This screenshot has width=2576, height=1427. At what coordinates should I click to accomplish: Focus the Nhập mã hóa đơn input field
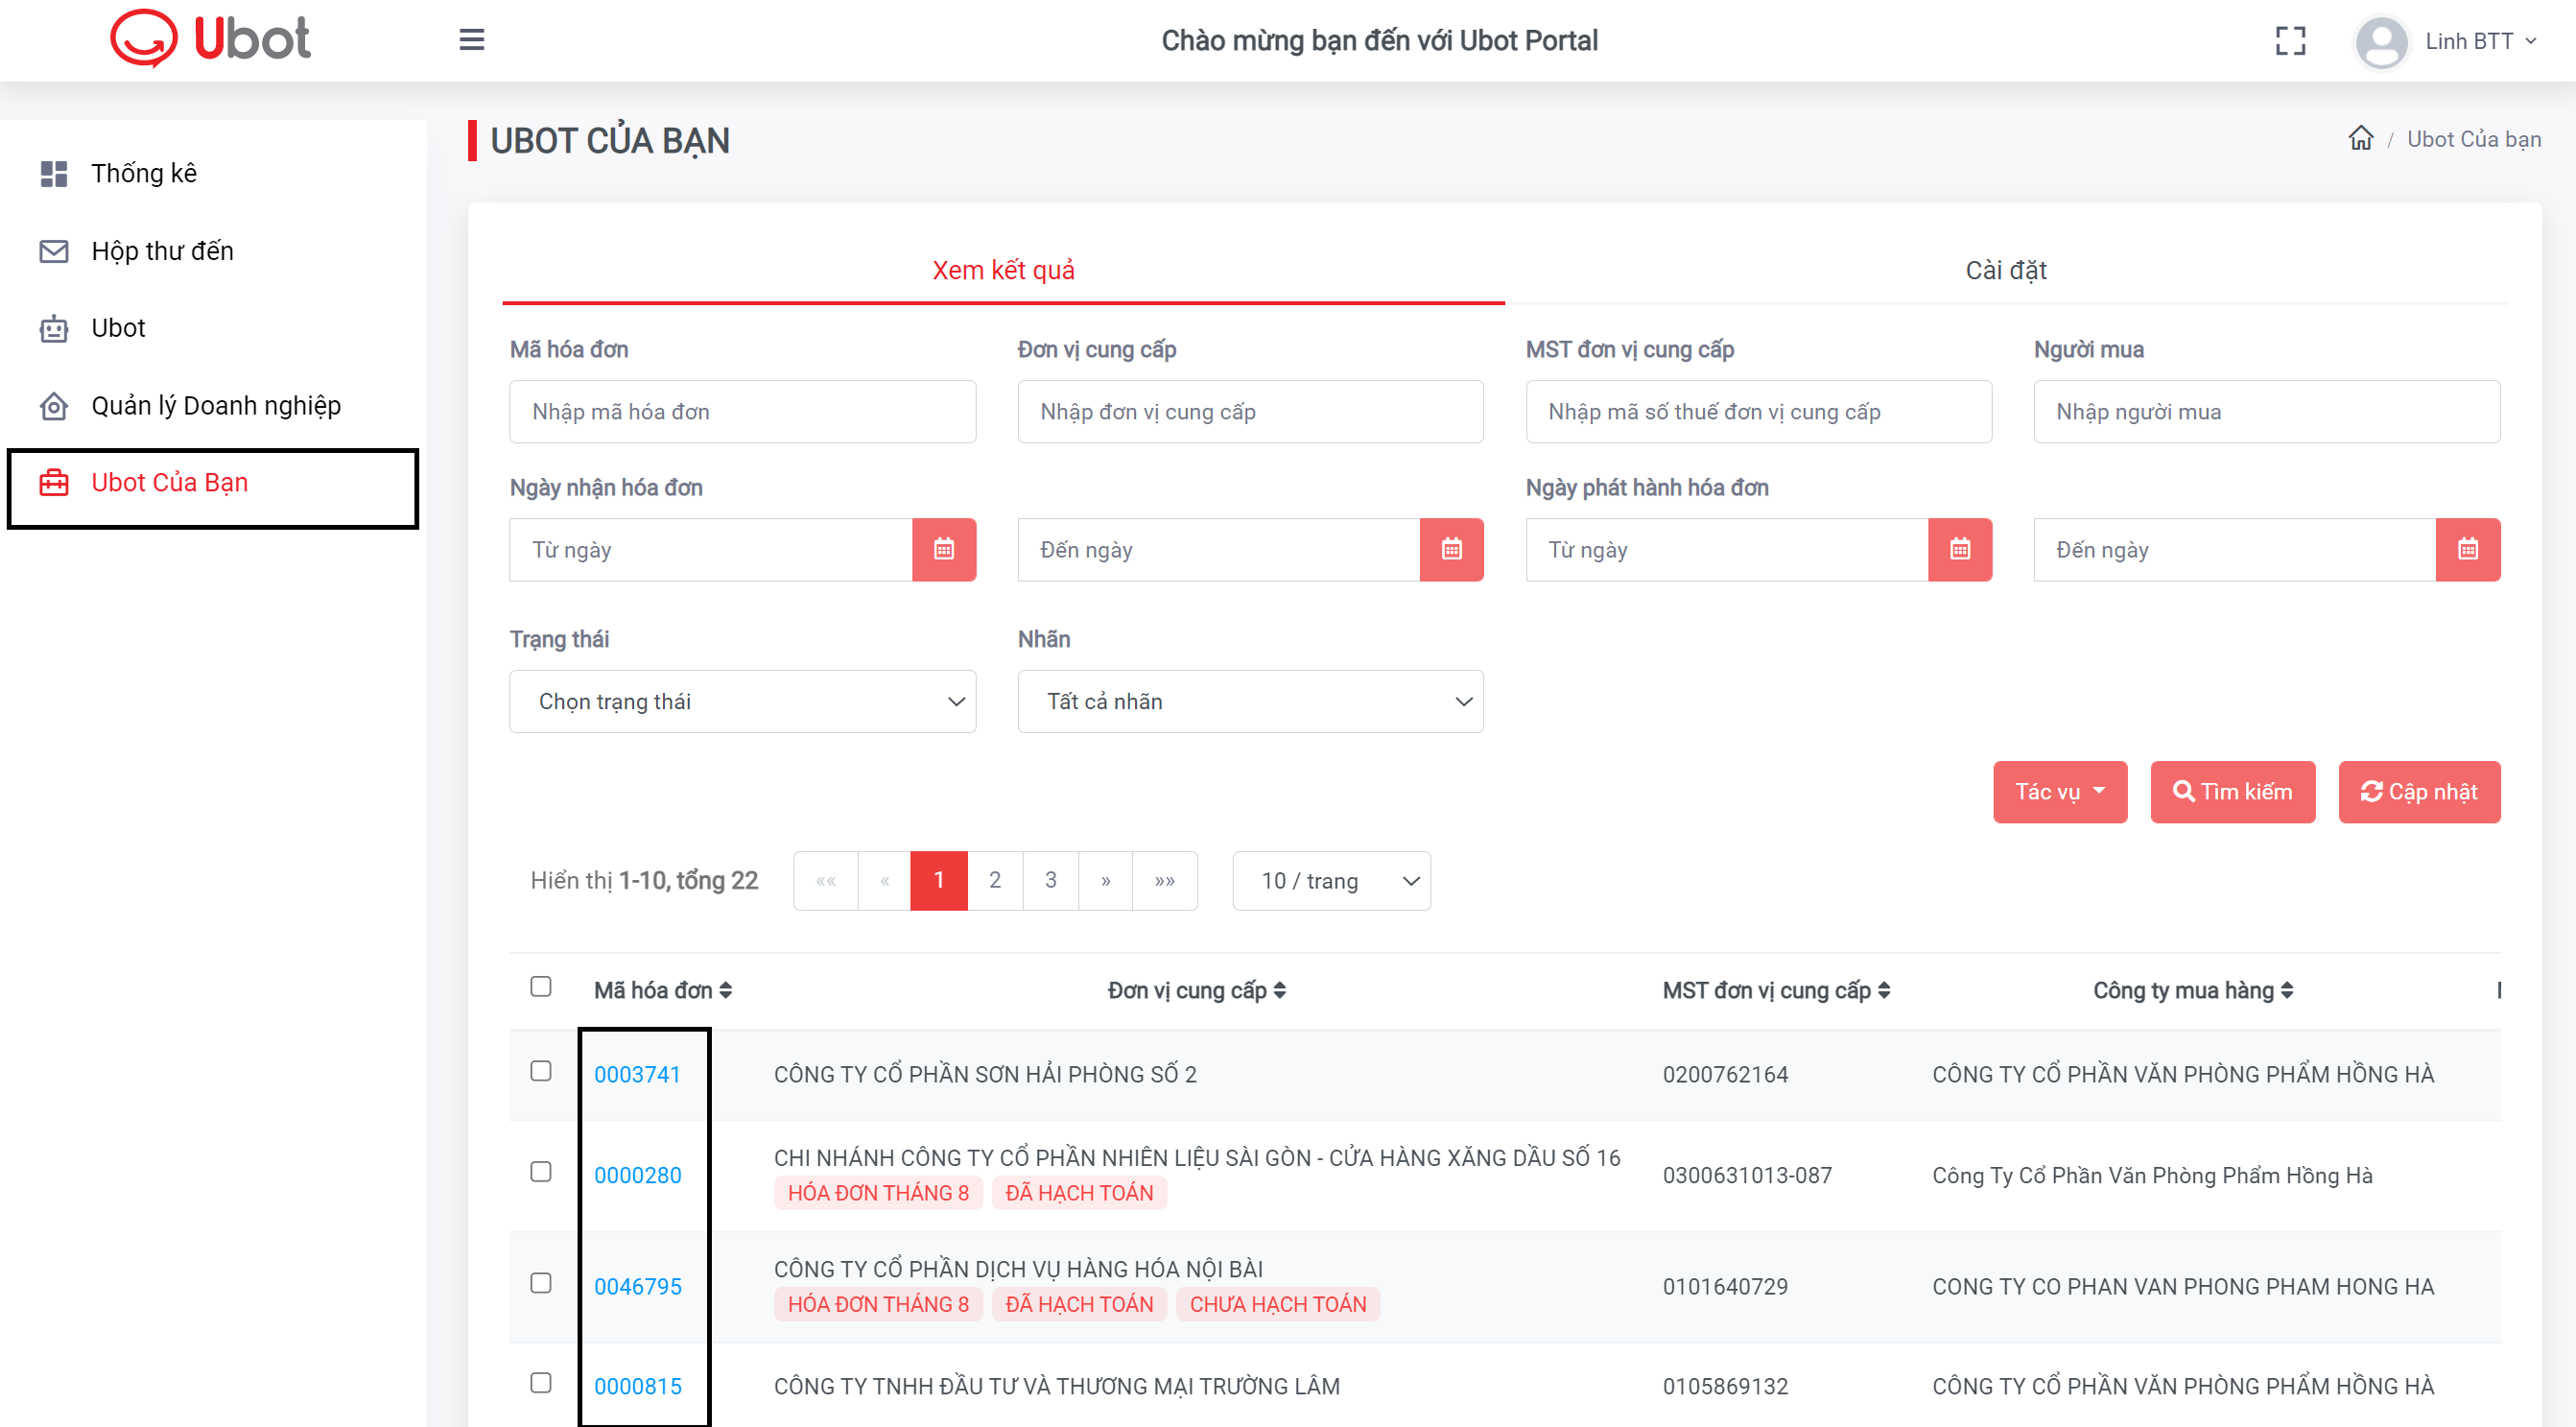click(x=742, y=411)
